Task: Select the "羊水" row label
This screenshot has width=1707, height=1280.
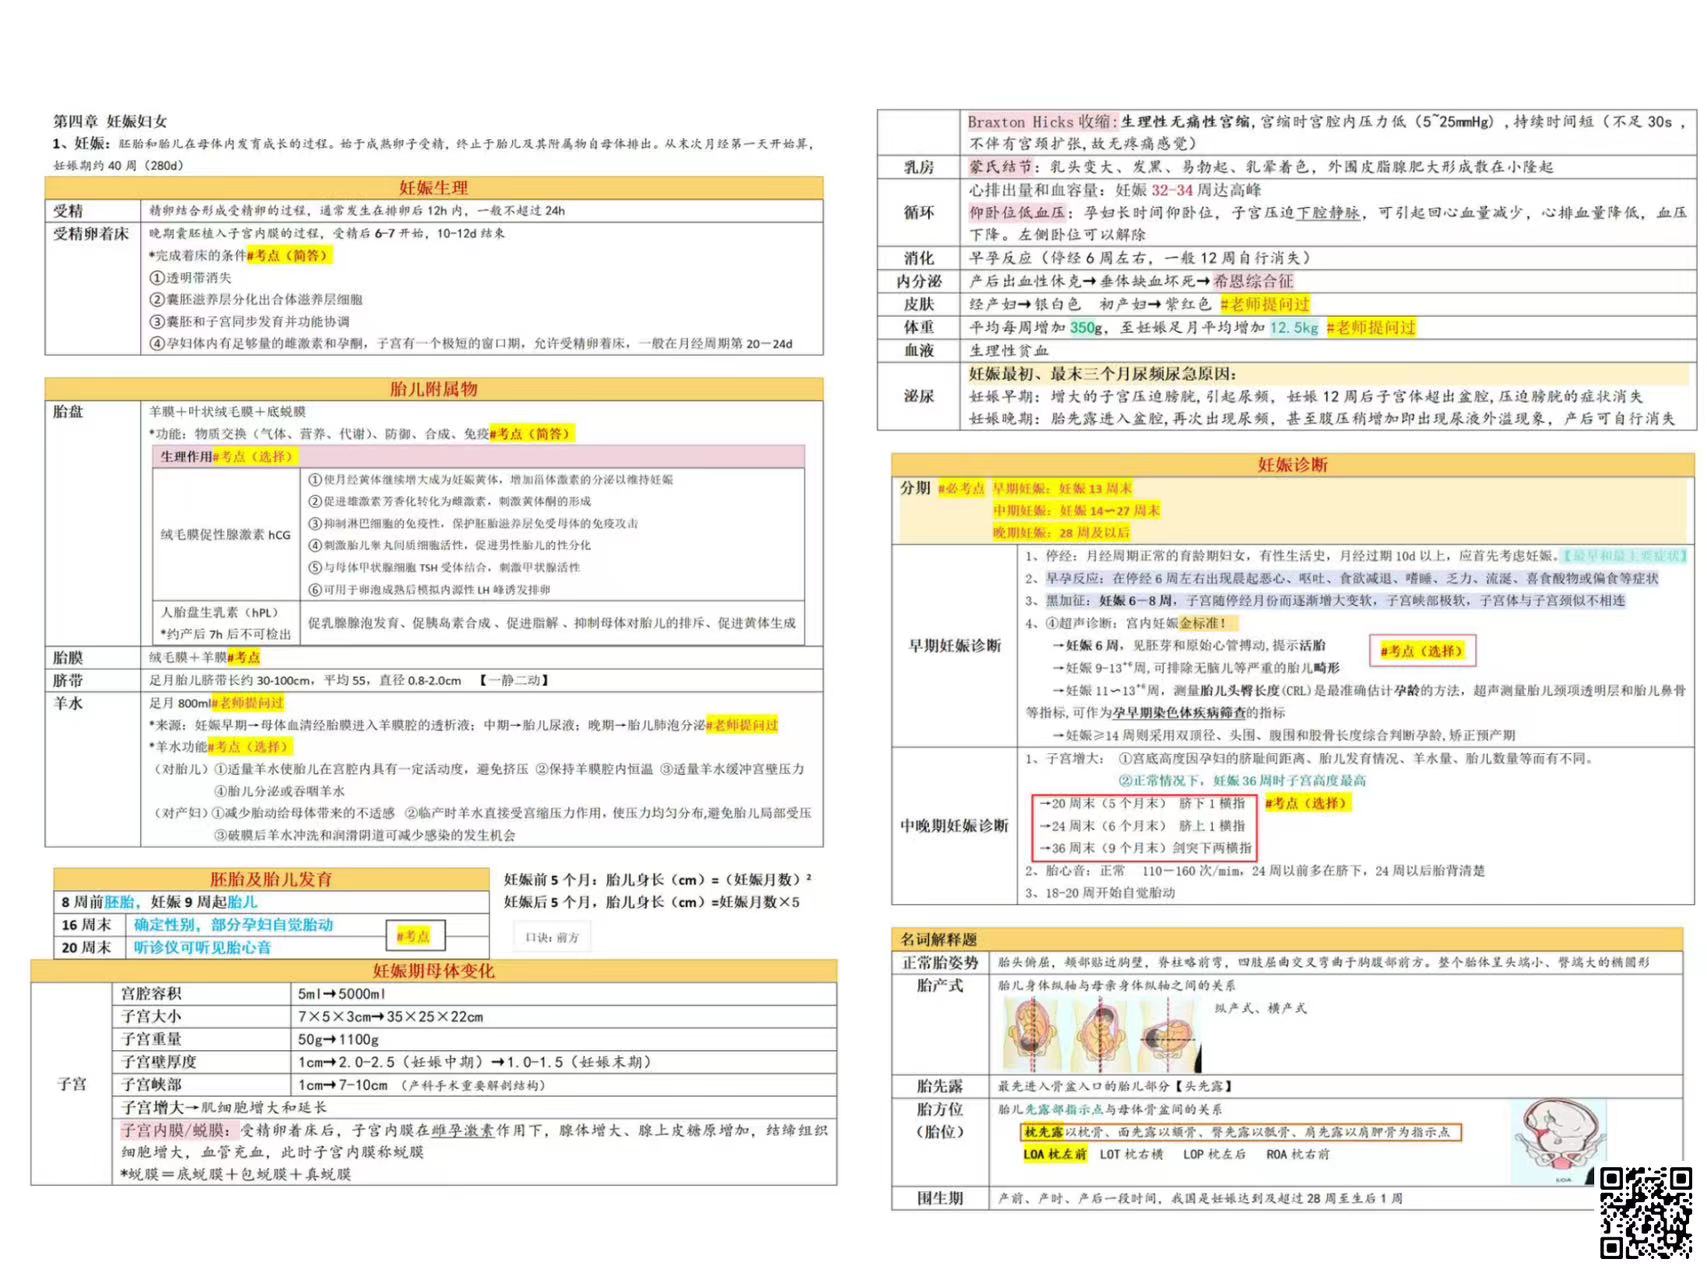Action: (68, 703)
